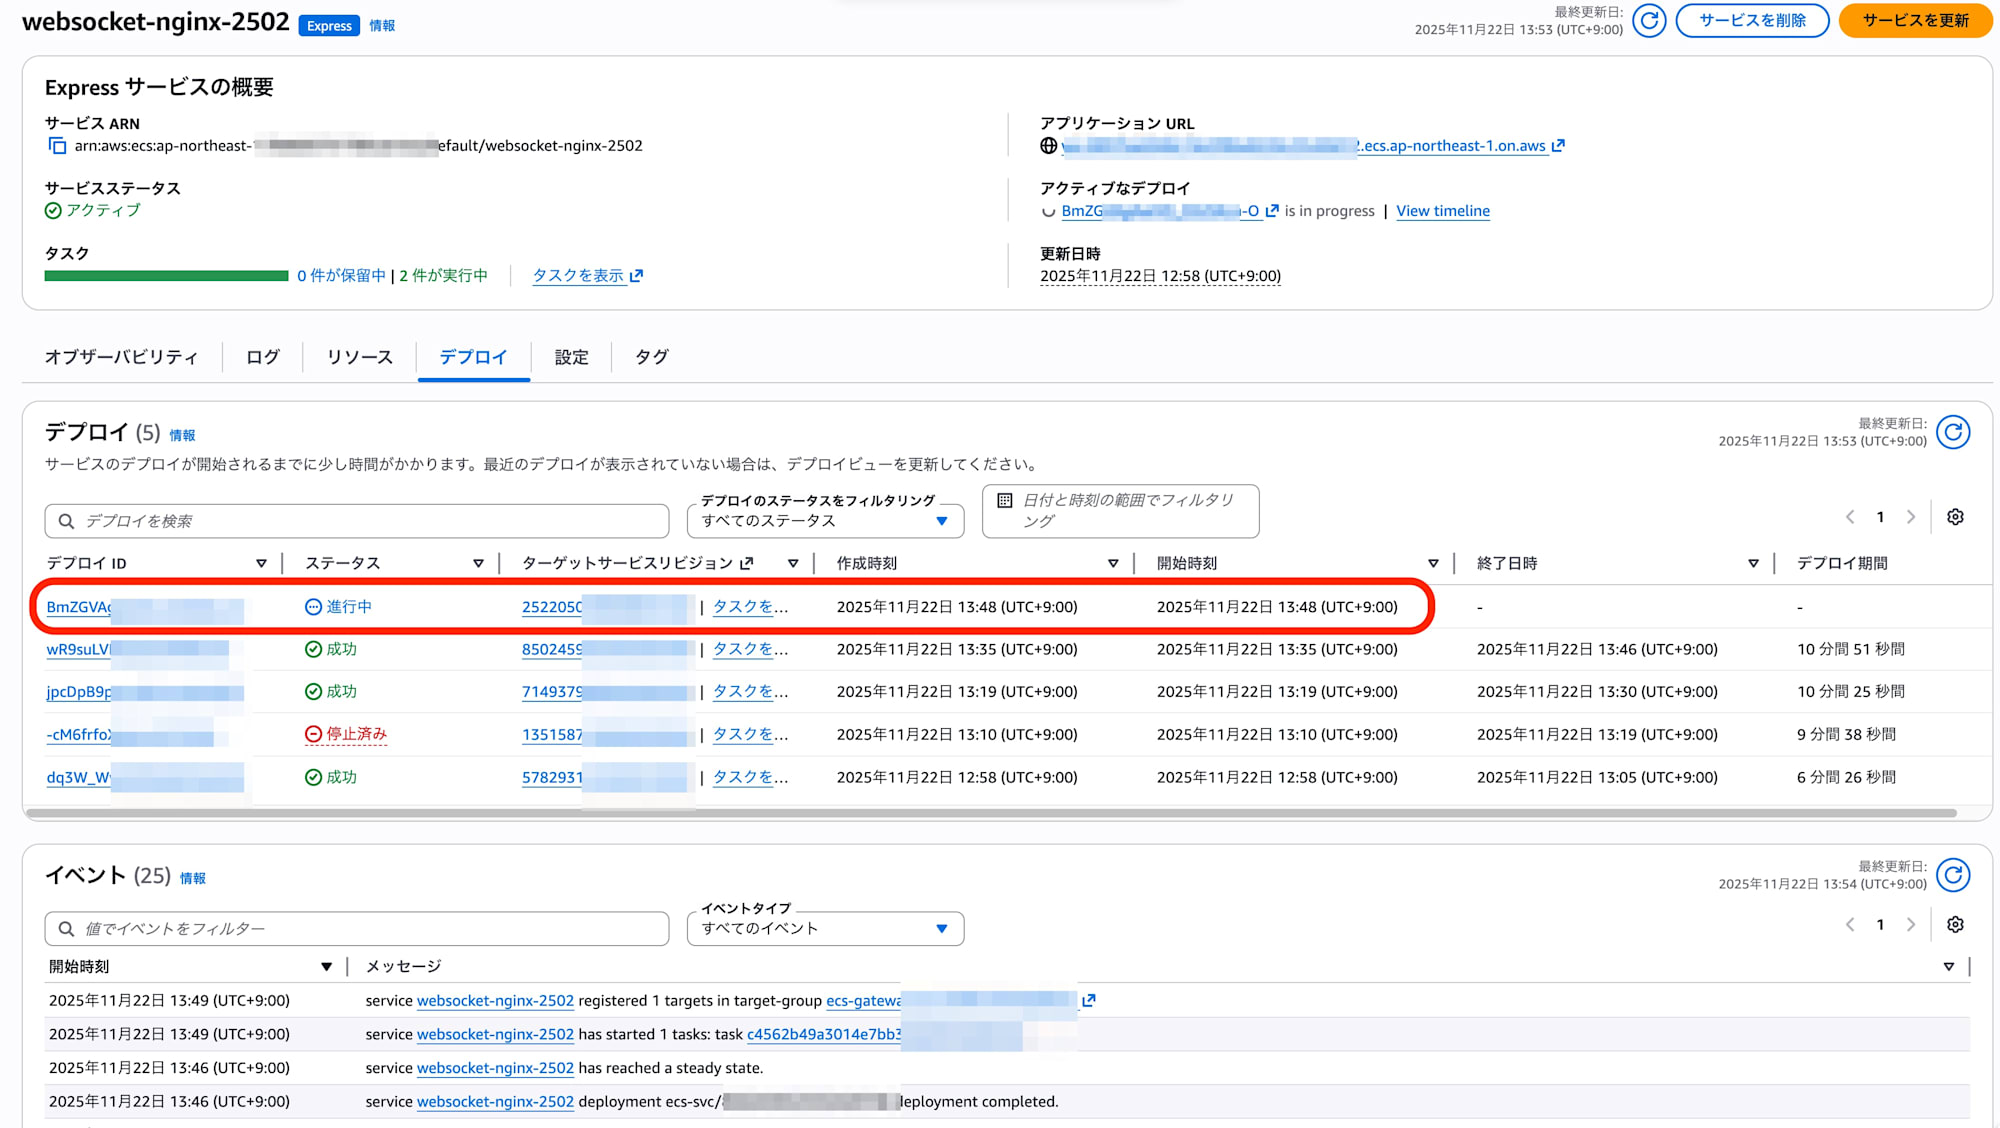Click the top-right page refresh icon
Screen dimensions: 2000x1128
[x=1649, y=20]
